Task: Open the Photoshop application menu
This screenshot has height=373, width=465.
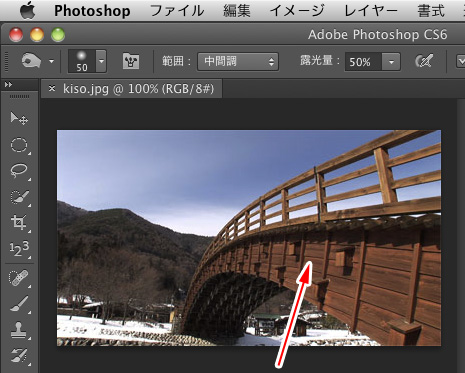Action: pos(92,11)
